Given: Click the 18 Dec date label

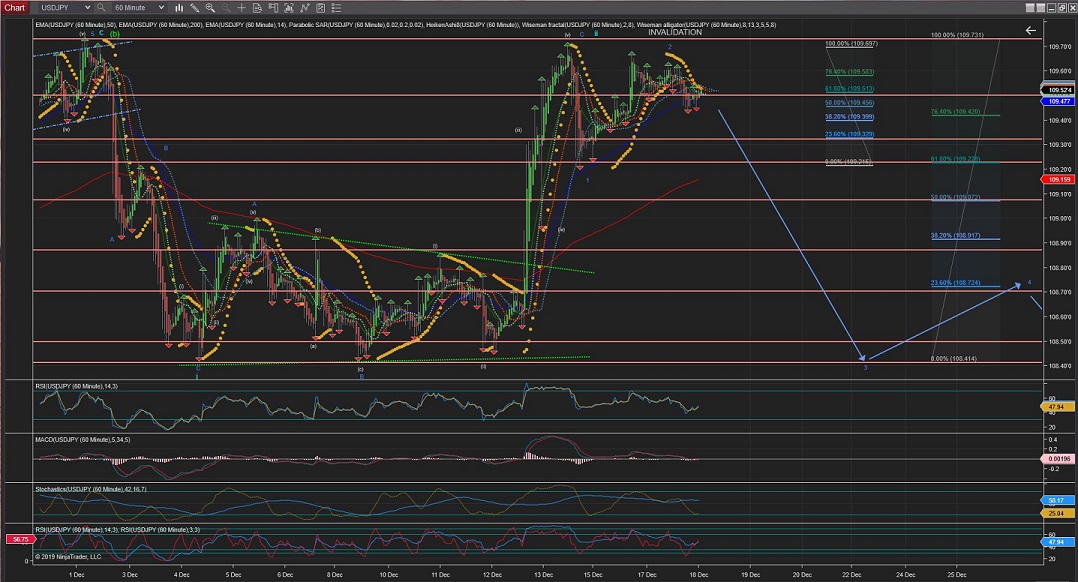Looking at the screenshot, I should (698, 574).
